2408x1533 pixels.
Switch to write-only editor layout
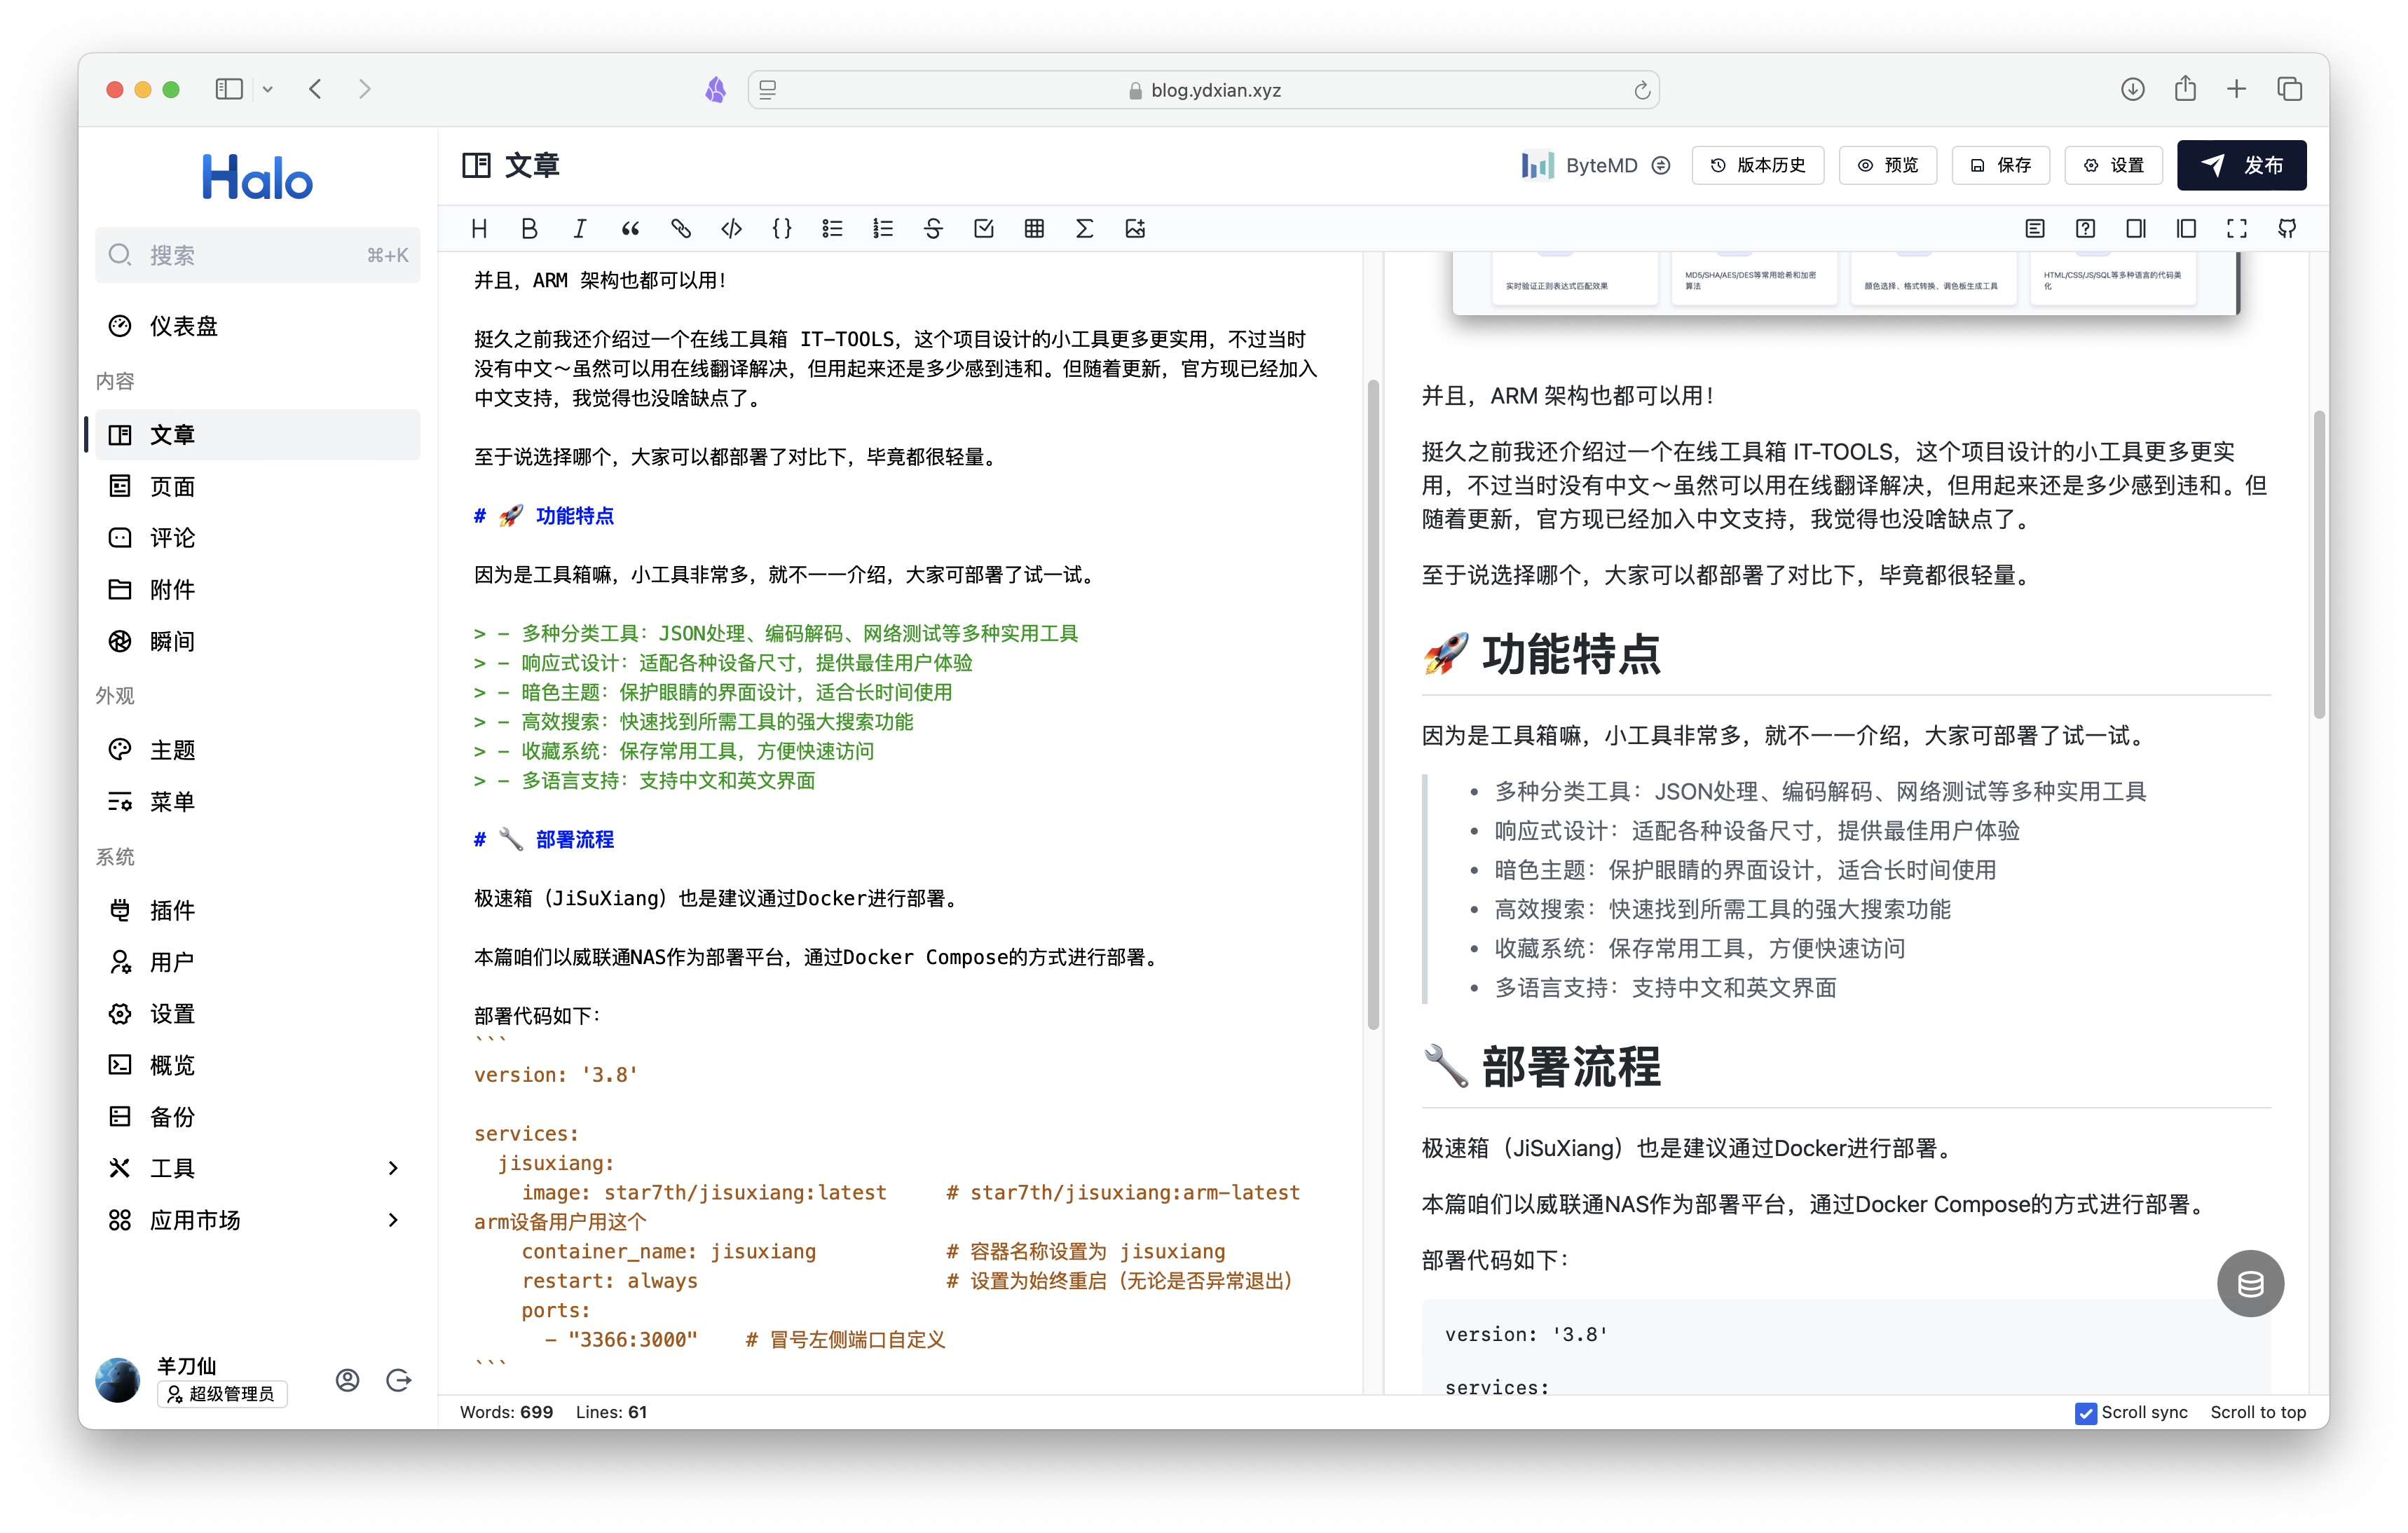coord(2136,229)
